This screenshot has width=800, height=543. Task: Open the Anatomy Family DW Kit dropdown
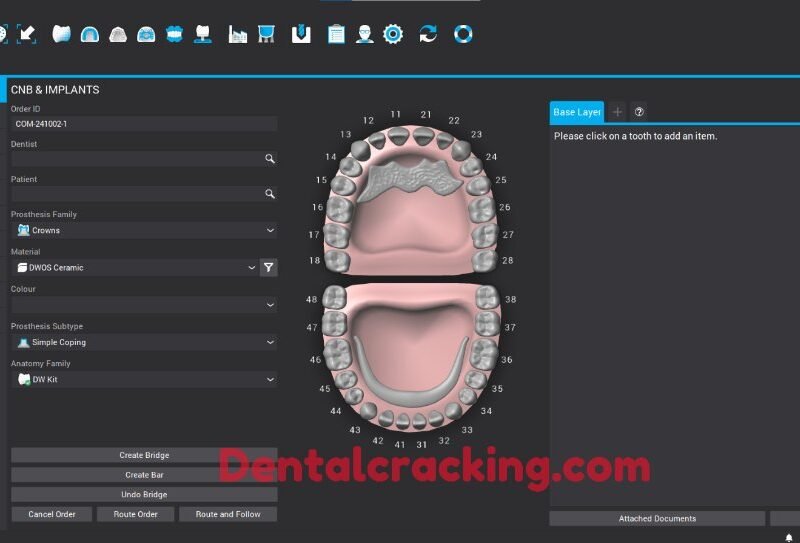coord(144,379)
